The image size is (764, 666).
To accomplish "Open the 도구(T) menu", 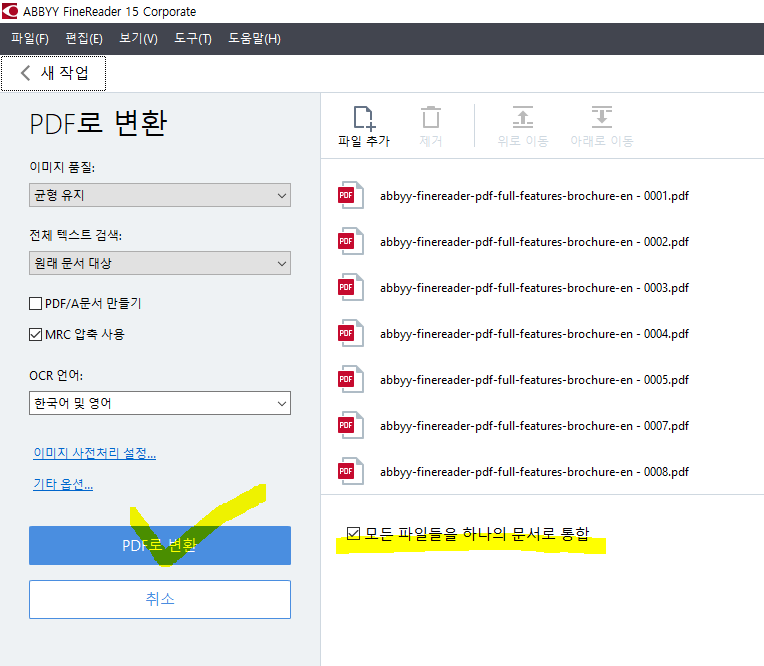I will tap(193, 38).
